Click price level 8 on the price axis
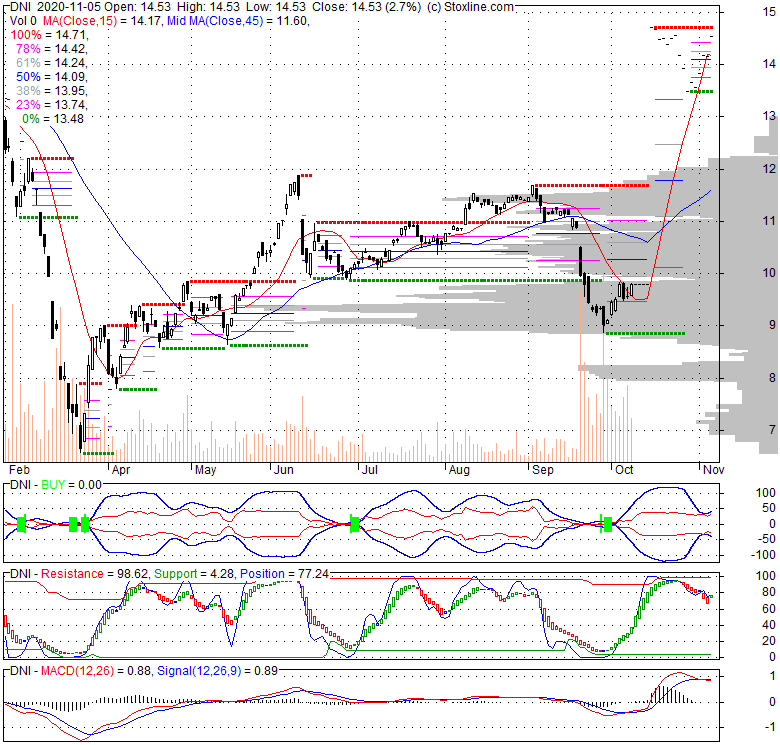 pyautogui.click(x=772, y=378)
